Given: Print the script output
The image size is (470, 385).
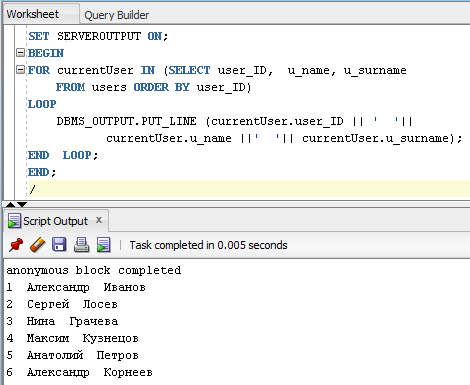Looking at the screenshot, I should click(x=81, y=245).
